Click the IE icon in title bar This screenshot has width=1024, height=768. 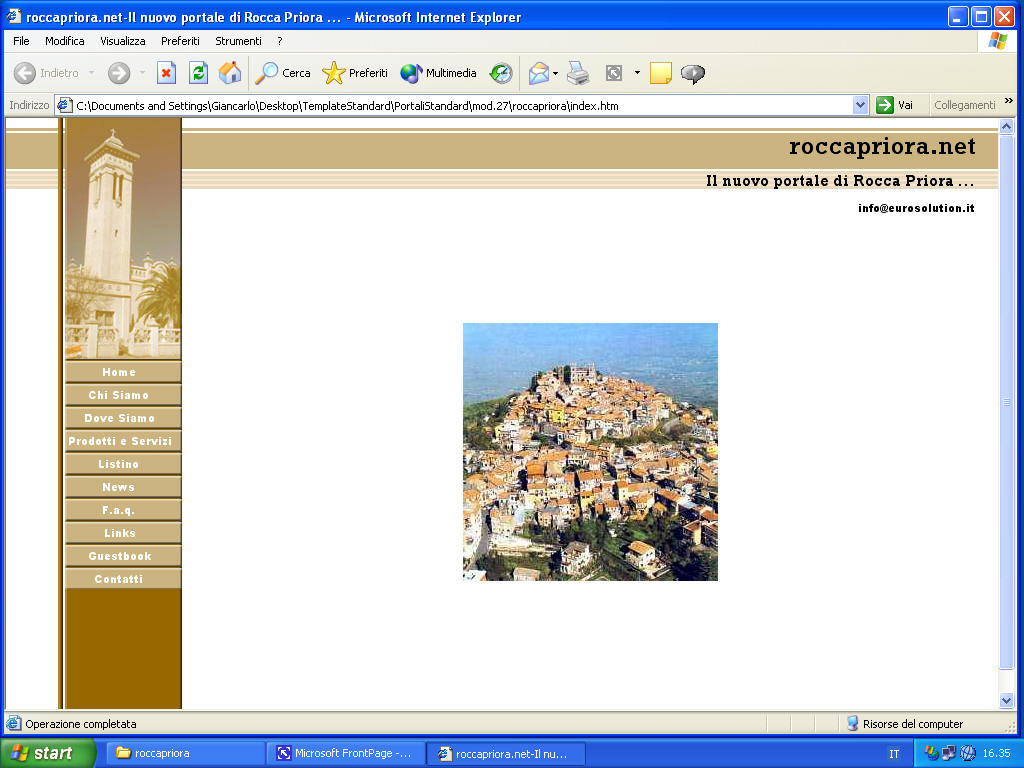point(14,16)
